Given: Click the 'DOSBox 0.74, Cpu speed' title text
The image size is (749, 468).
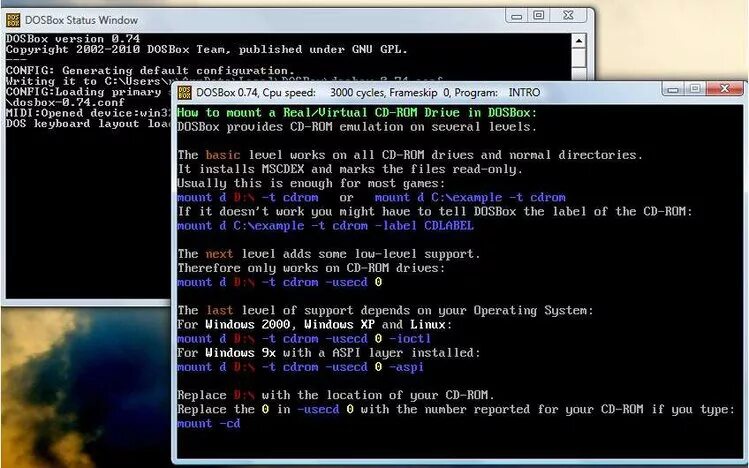Looking at the screenshot, I should coord(256,93).
